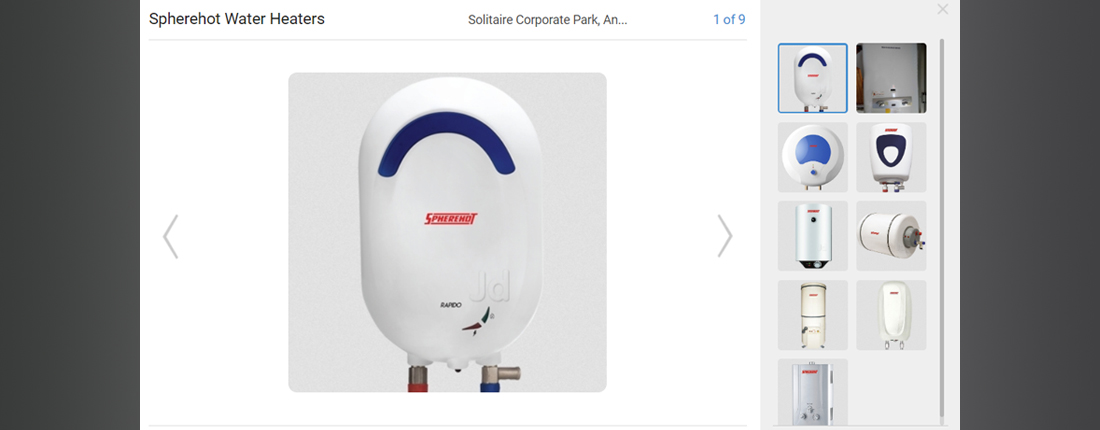
Task: Open the silver gas geyser thumbnail
Action: click(x=812, y=392)
